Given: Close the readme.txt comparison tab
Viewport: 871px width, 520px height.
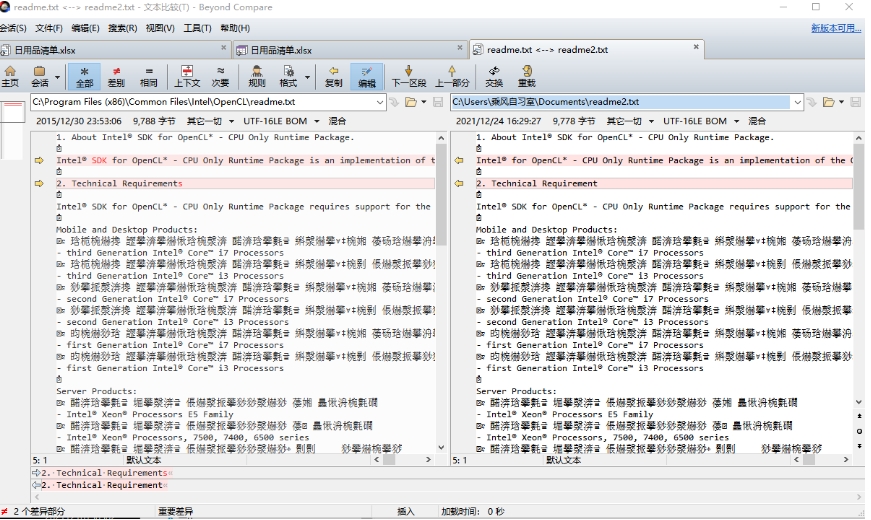Looking at the screenshot, I should 696,47.
